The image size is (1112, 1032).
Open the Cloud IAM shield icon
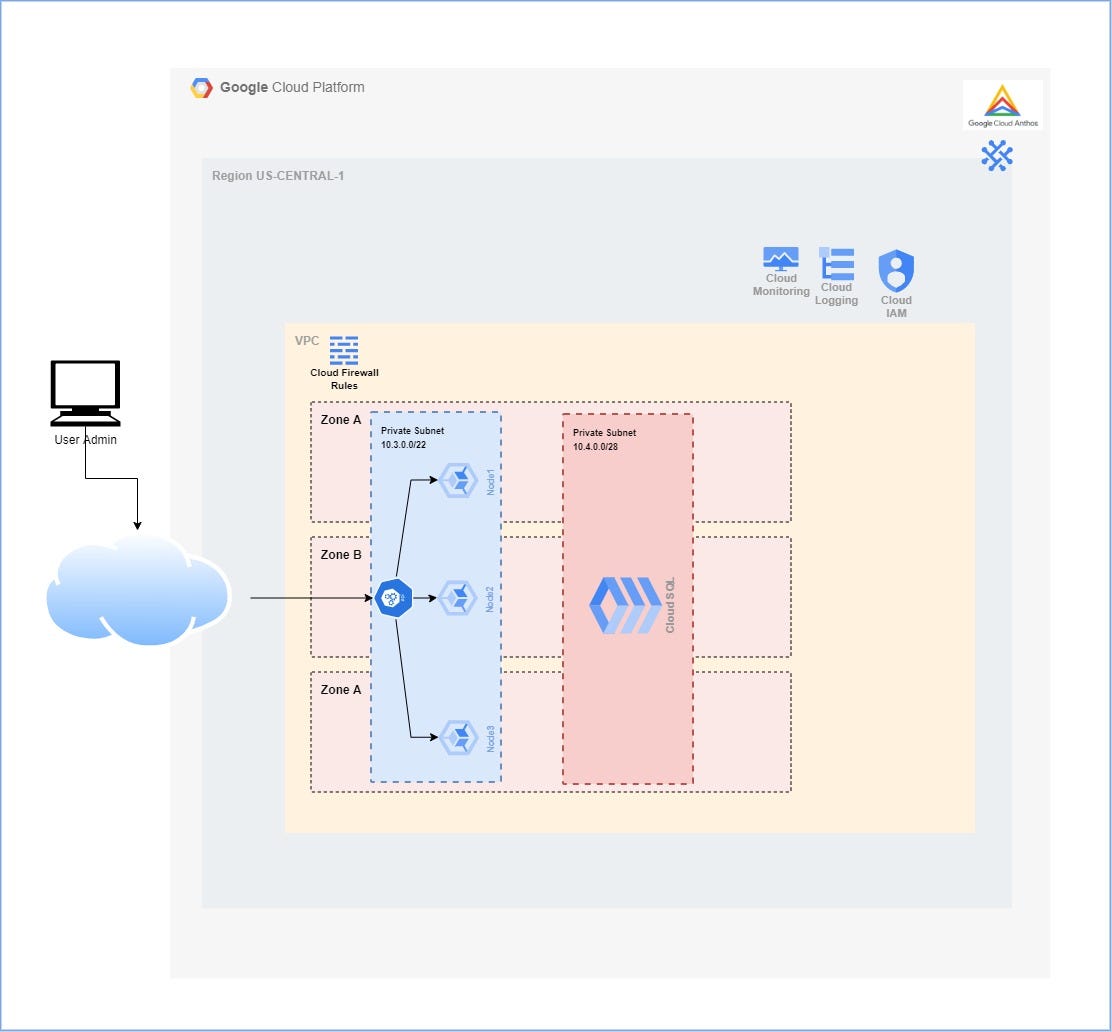pos(896,268)
